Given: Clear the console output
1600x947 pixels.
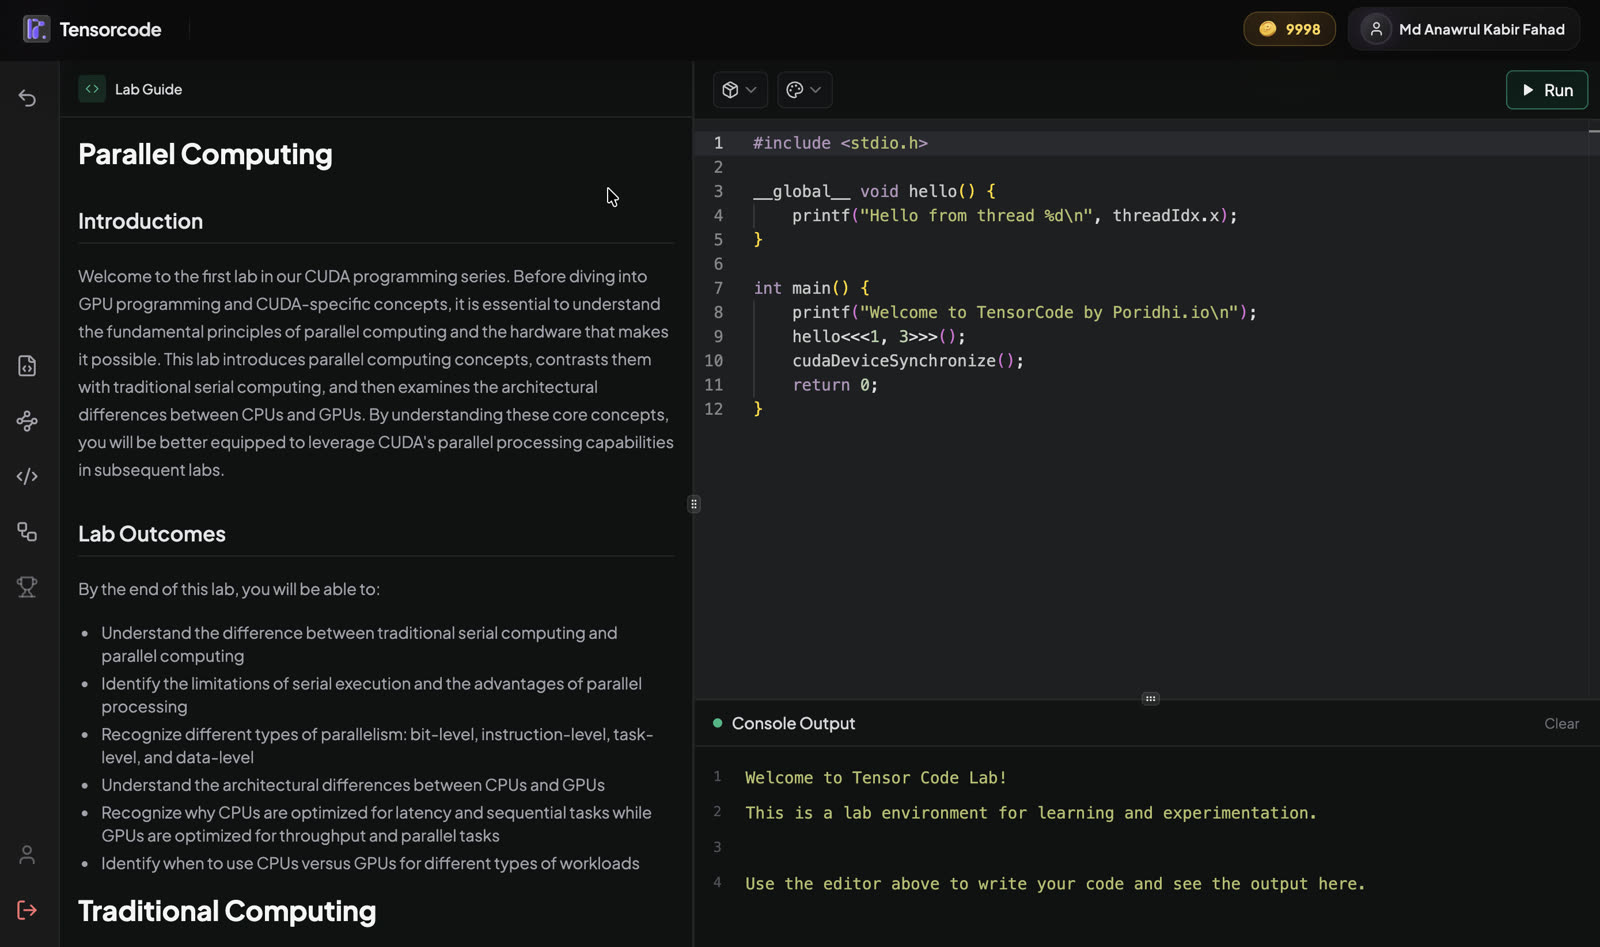Looking at the screenshot, I should point(1561,724).
